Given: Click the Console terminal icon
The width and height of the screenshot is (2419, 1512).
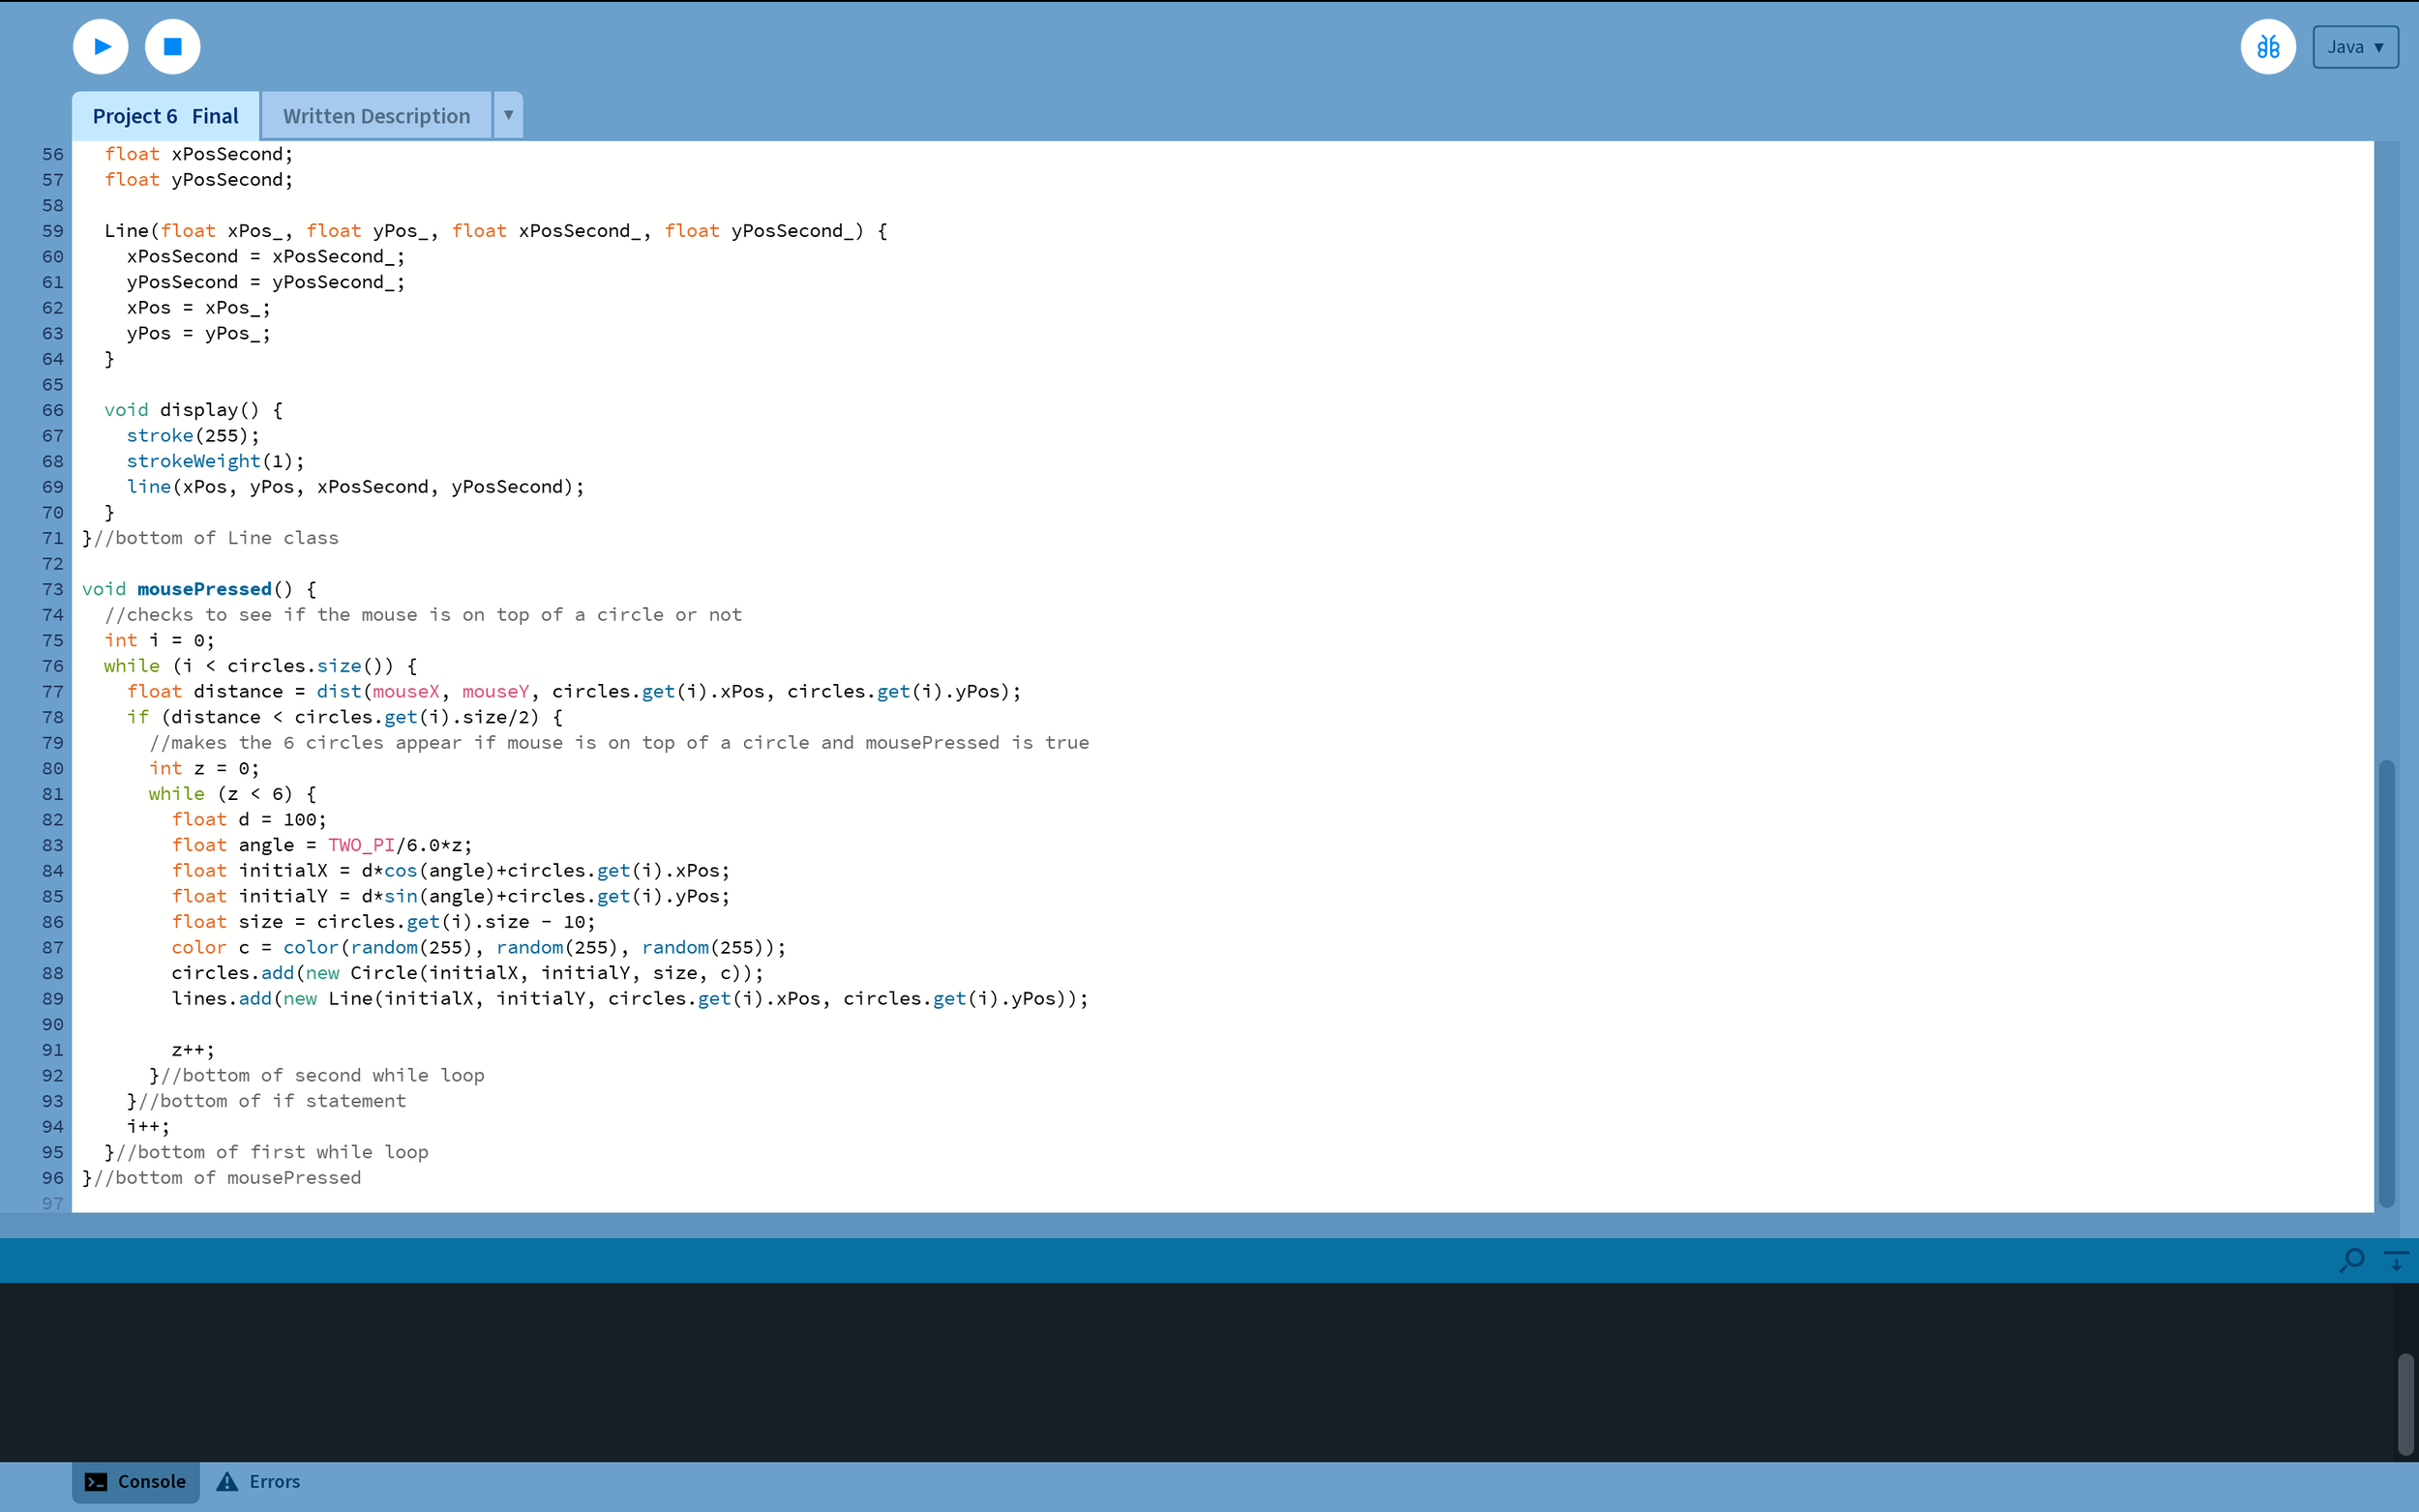Looking at the screenshot, I should [x=96, y=1482].
